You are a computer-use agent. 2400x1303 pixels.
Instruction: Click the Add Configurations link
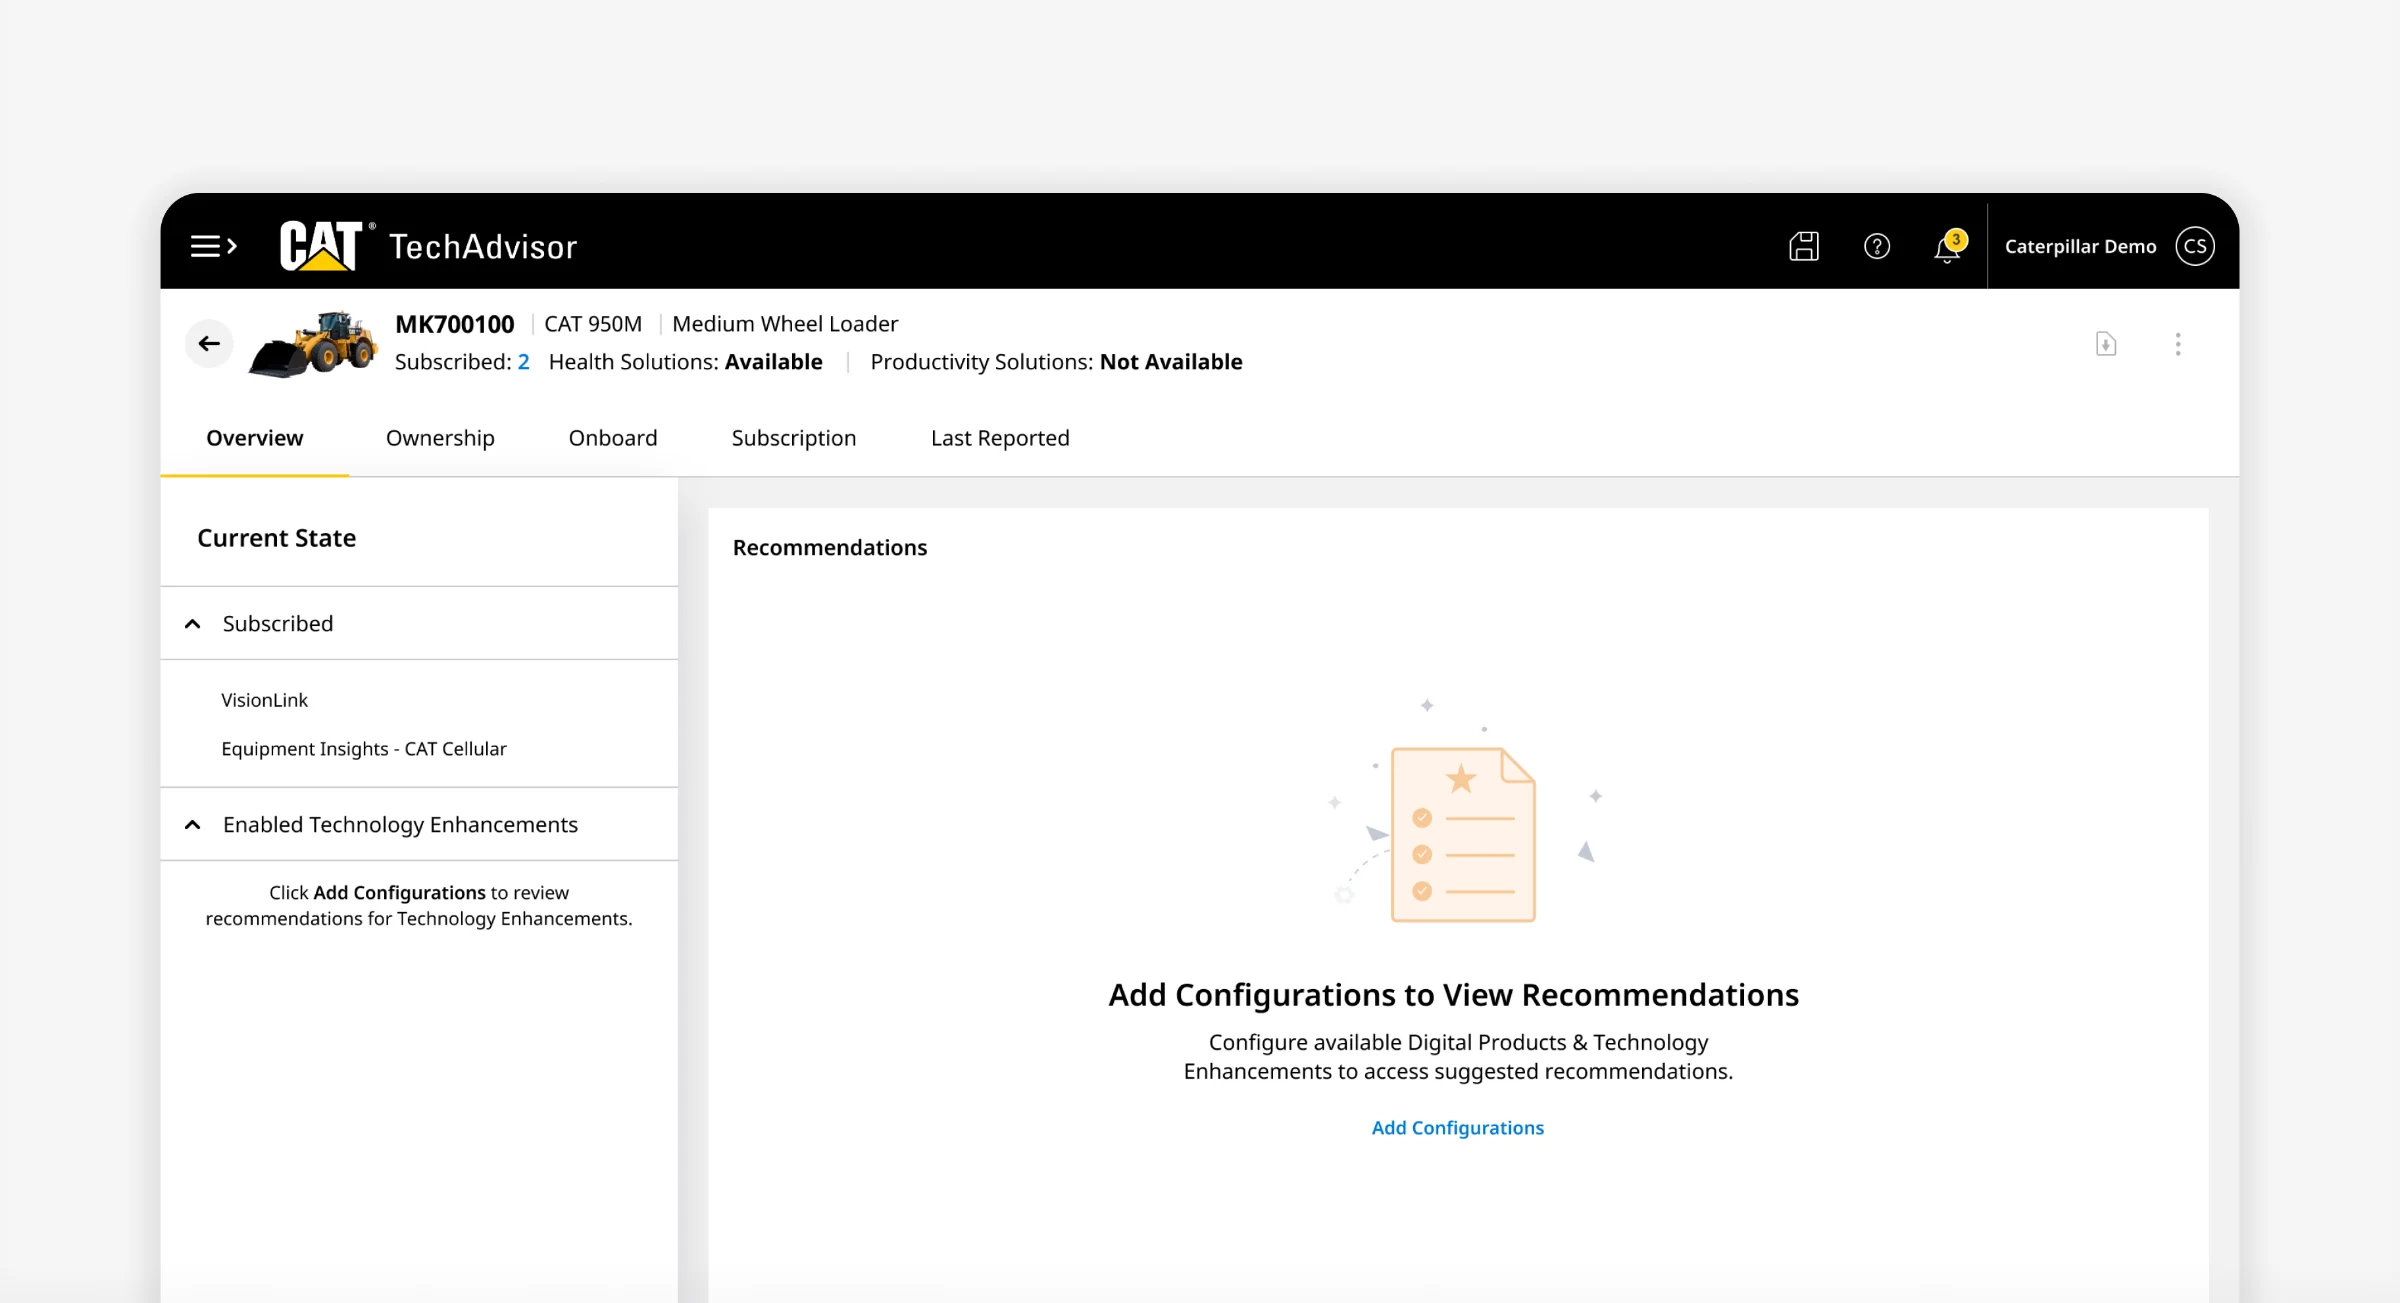1458,1127
